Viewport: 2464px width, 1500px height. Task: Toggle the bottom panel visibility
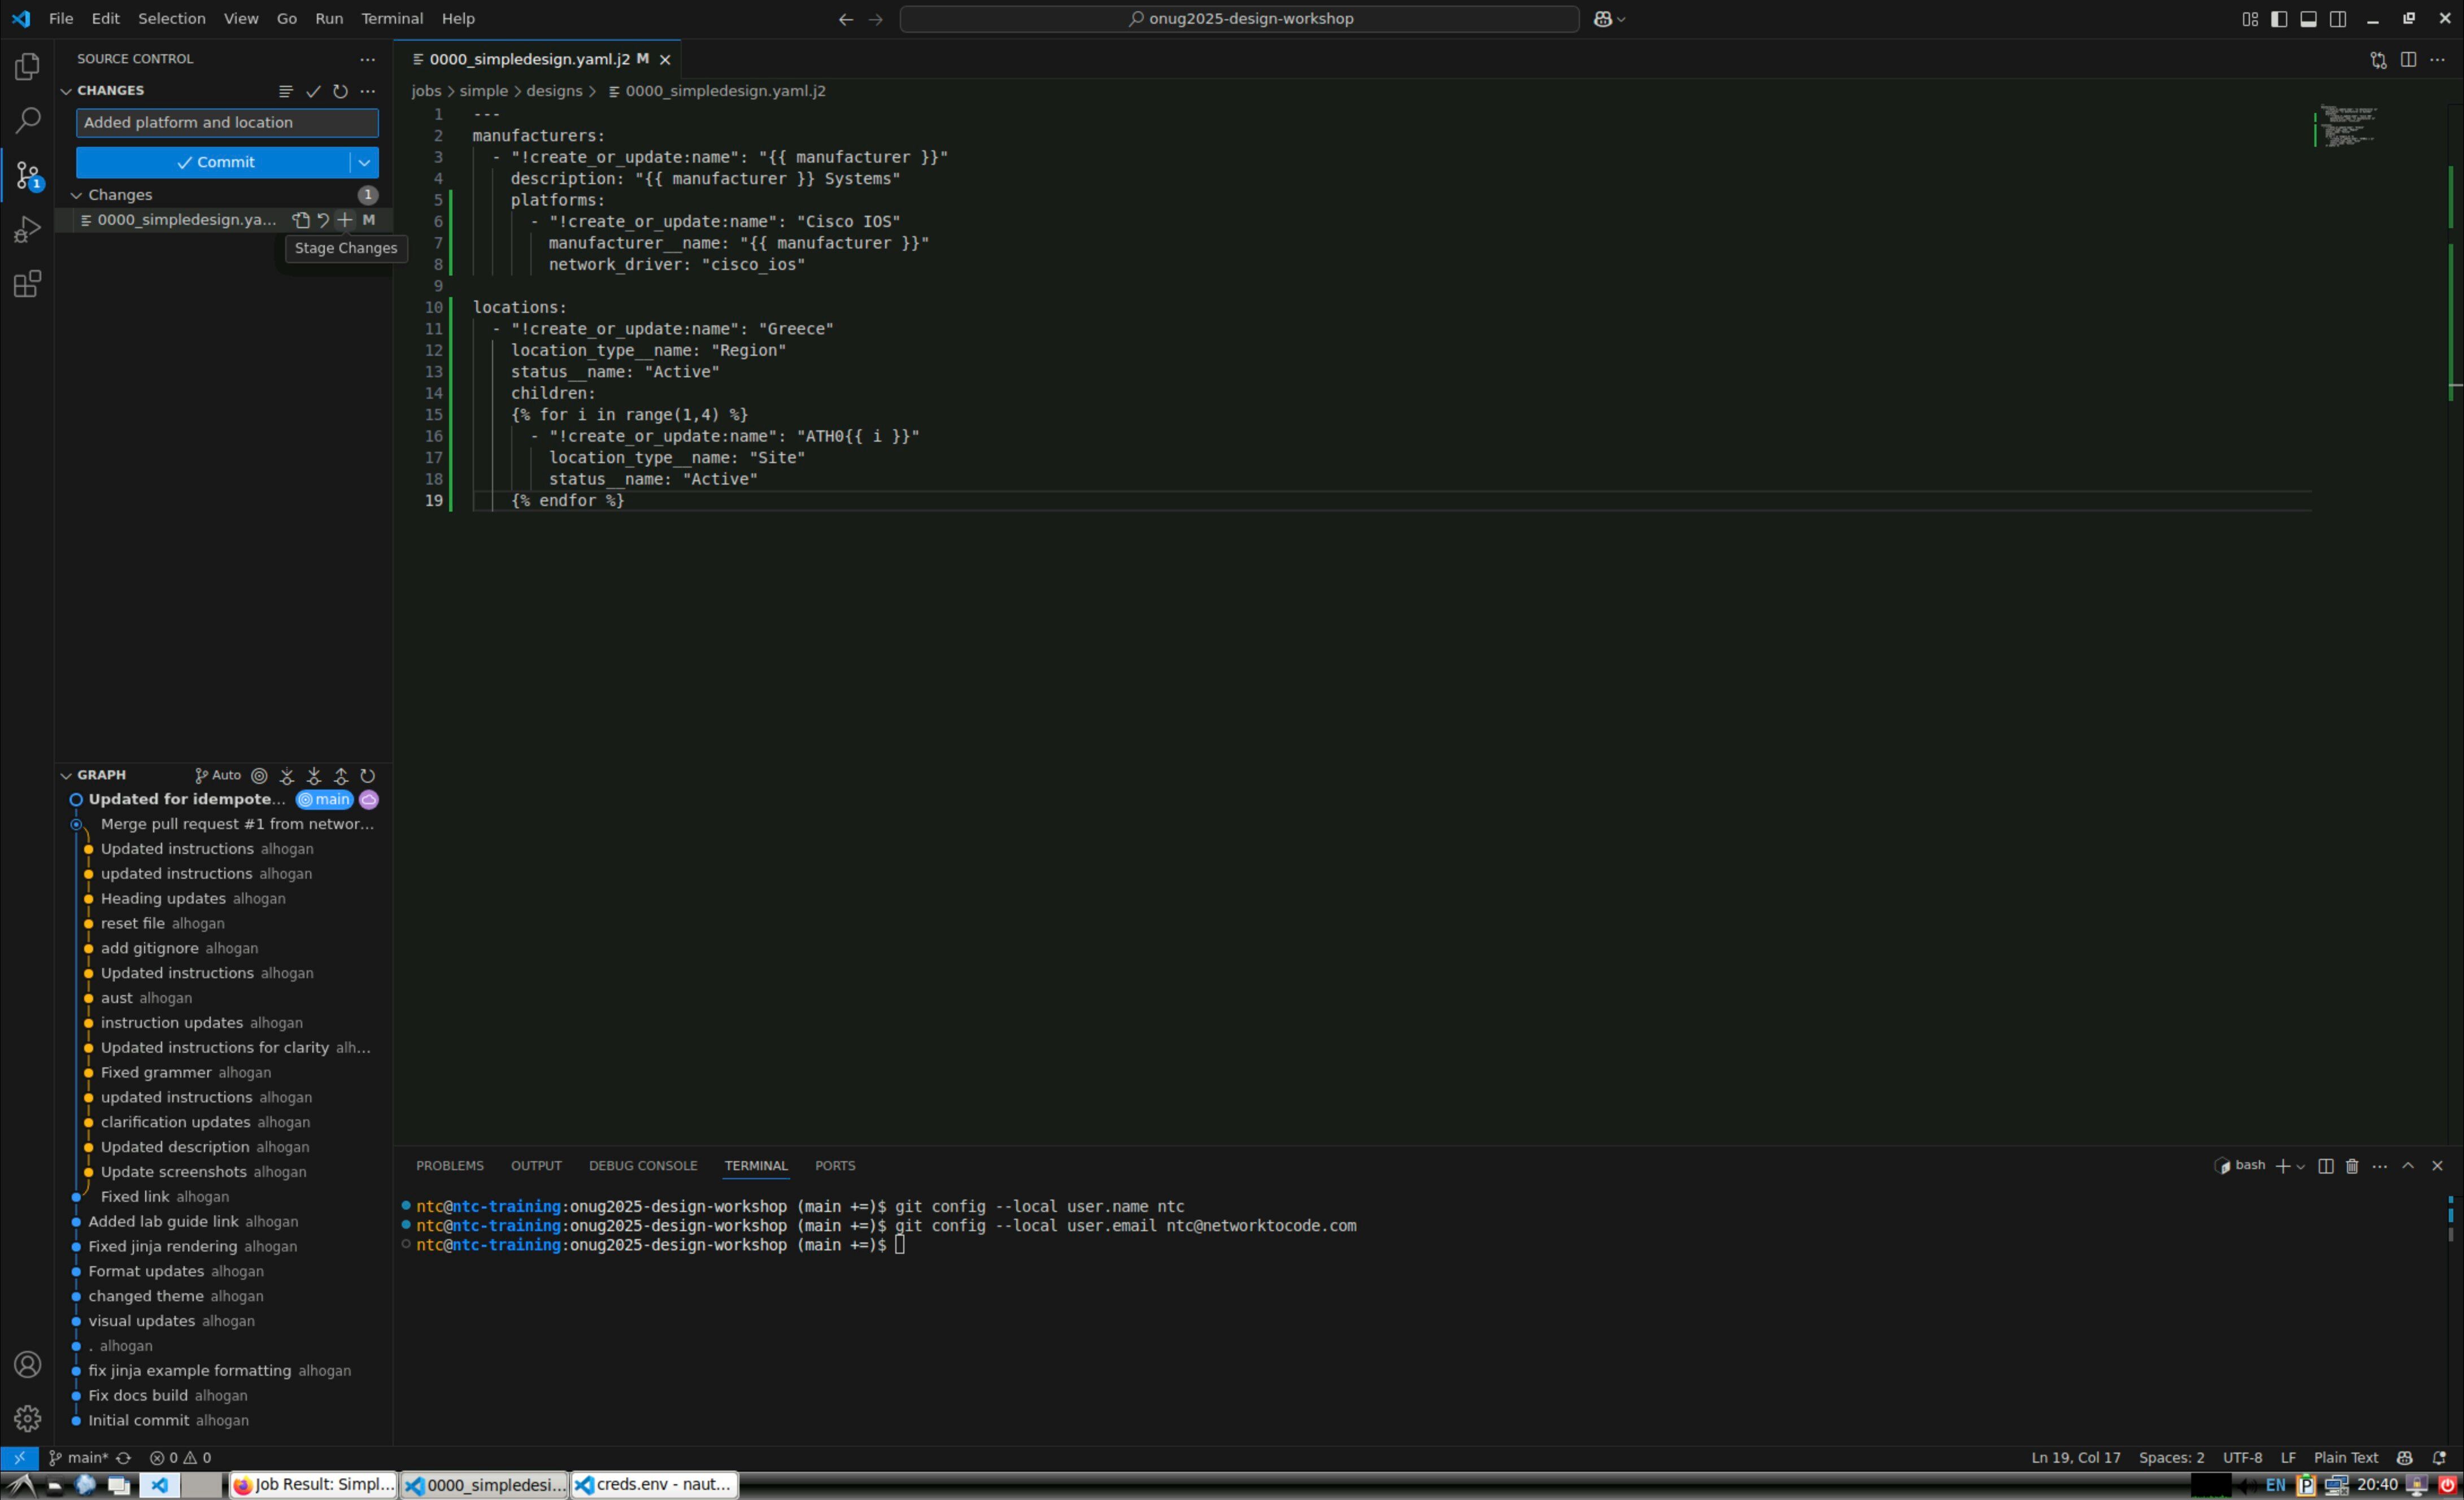[2308, 19]
